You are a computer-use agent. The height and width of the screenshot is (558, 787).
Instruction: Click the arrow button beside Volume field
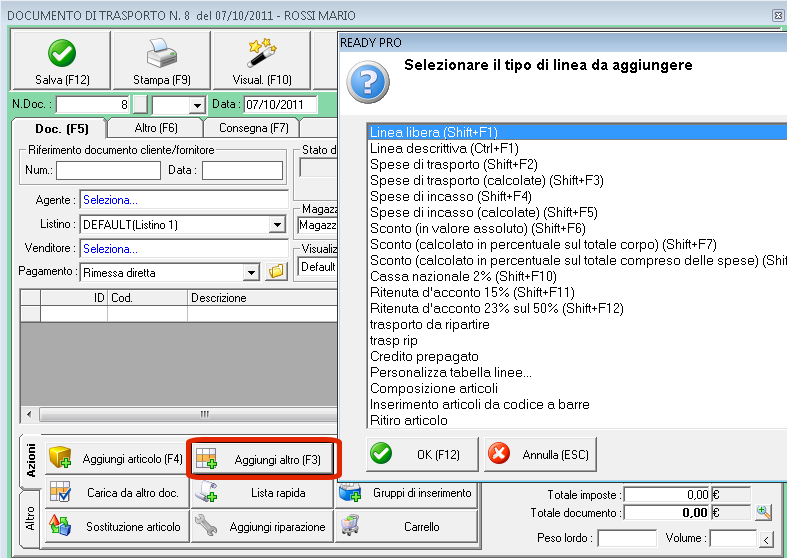click(765, 540)
